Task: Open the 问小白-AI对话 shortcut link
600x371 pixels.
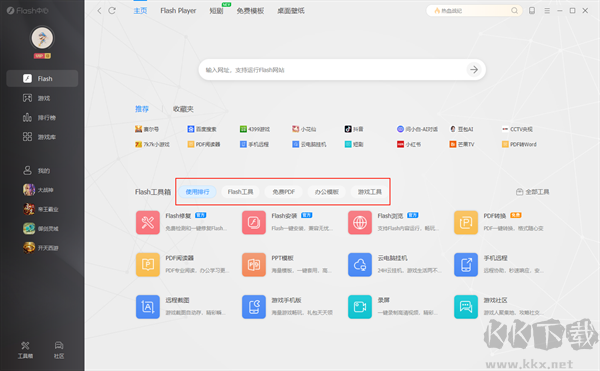Action: [417, 129]
